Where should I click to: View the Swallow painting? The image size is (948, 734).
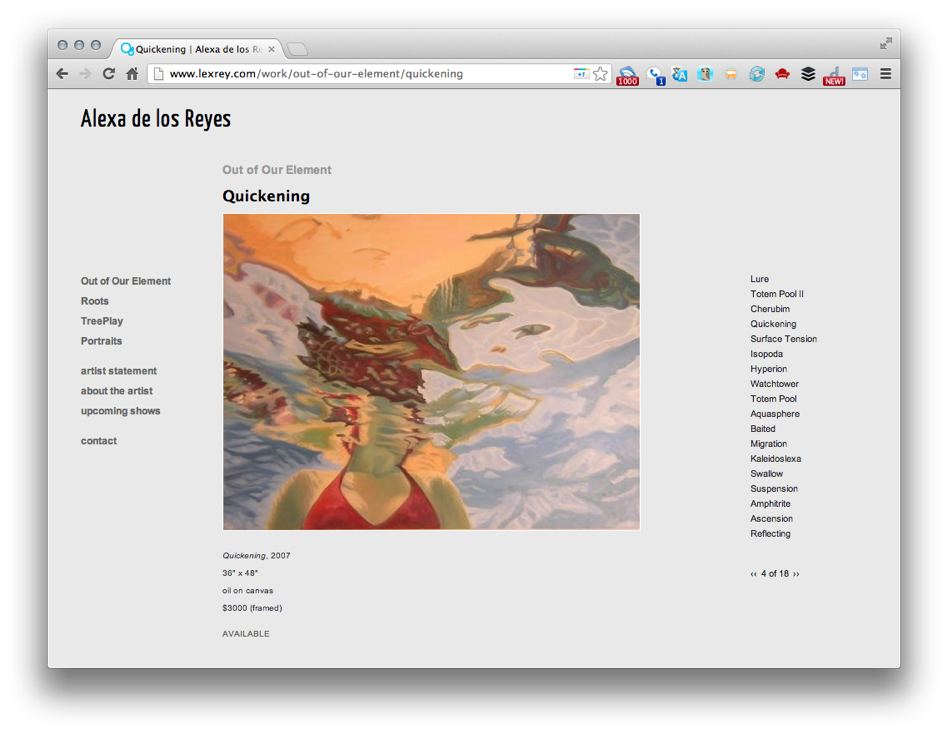[x=767, y=474]
